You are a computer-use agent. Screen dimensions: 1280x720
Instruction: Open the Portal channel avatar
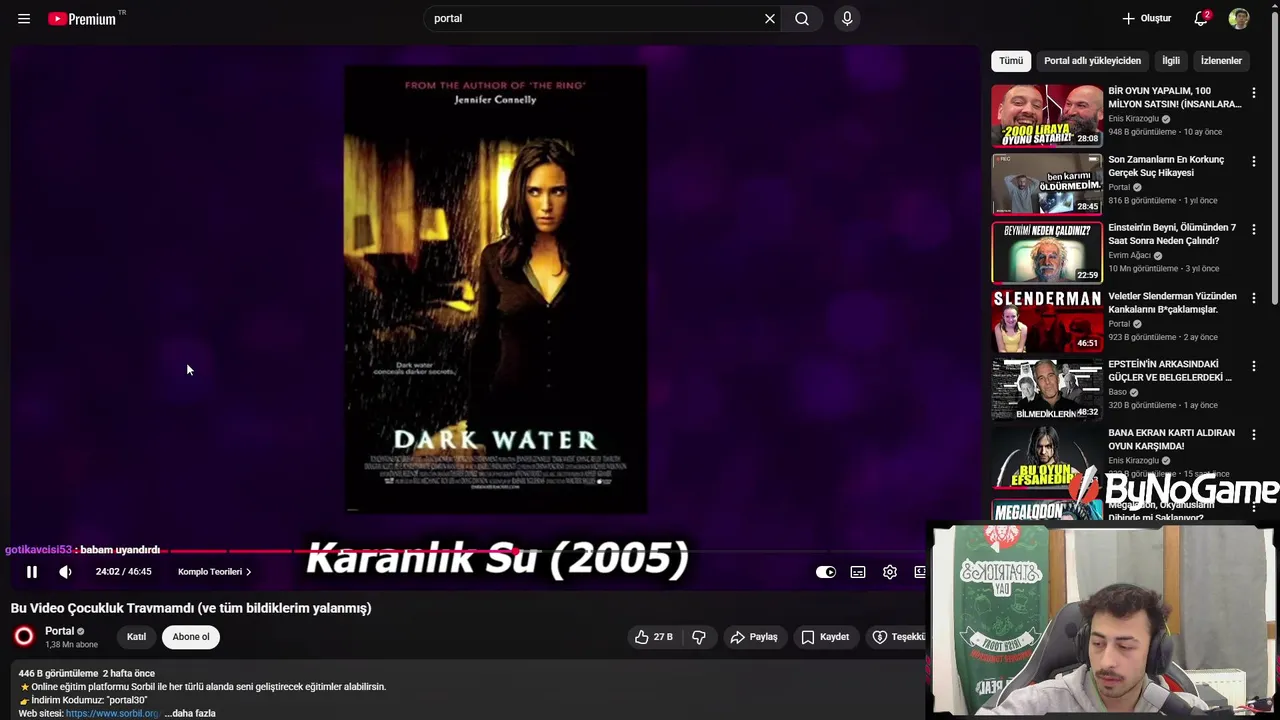[24, 636]
